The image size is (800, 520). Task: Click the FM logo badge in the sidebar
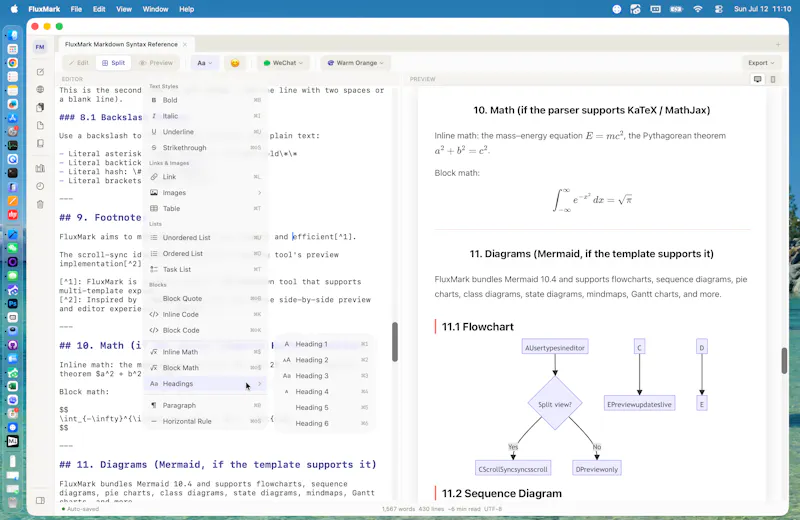click(40, 47)
